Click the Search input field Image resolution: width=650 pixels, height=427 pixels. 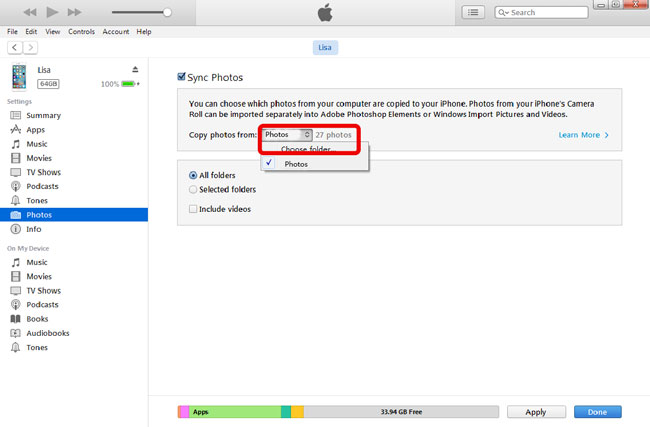pyautogui.click(x=541, y=12)
